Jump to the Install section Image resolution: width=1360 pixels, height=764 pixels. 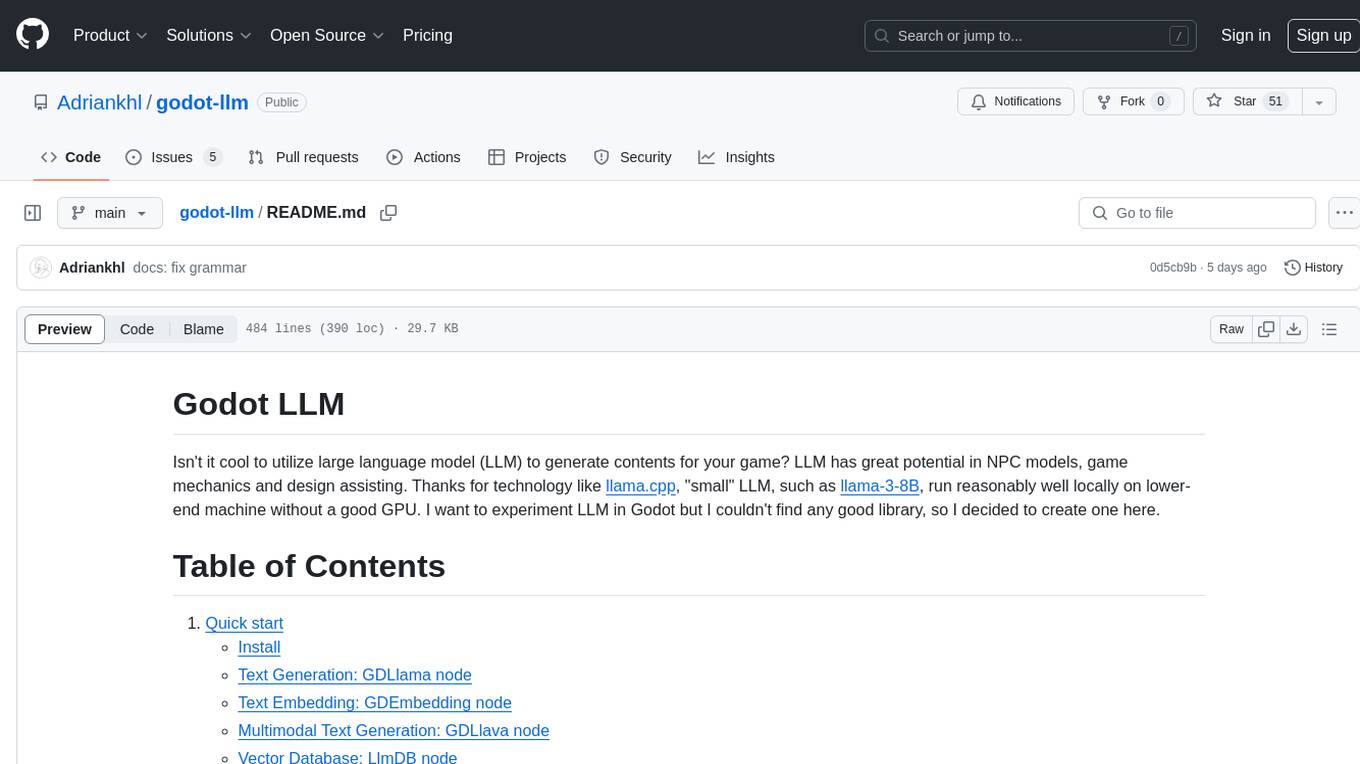pyautogui.click(x=259, y=647)
